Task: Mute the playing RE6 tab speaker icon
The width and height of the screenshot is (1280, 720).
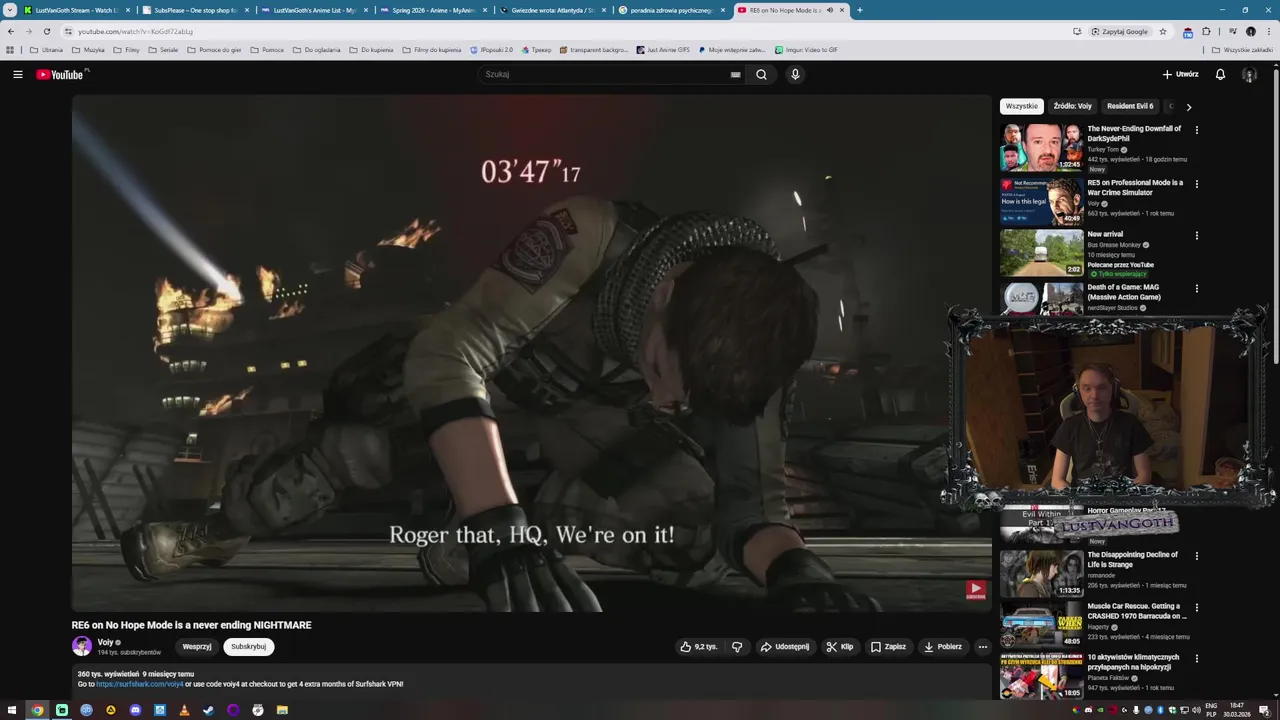Action: point(829,10)
